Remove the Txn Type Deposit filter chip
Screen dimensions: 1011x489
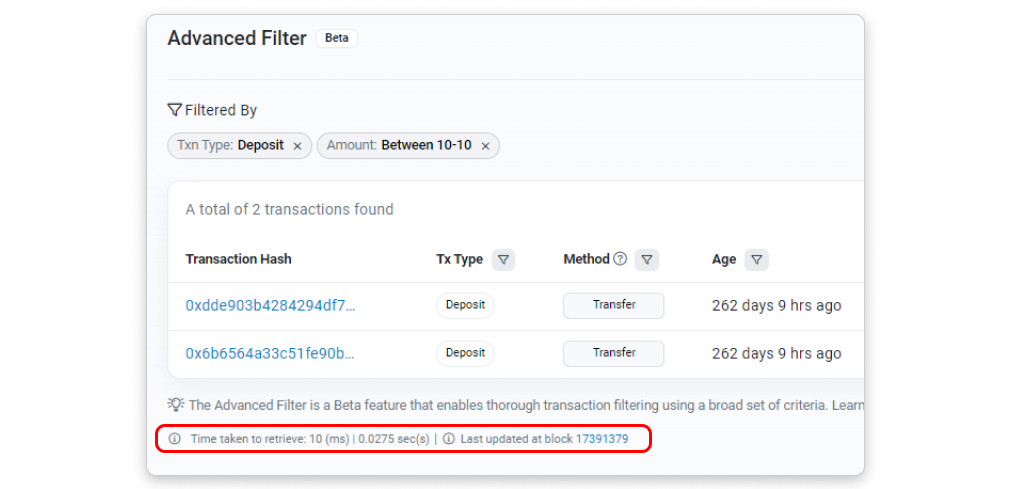coord(297,146)
